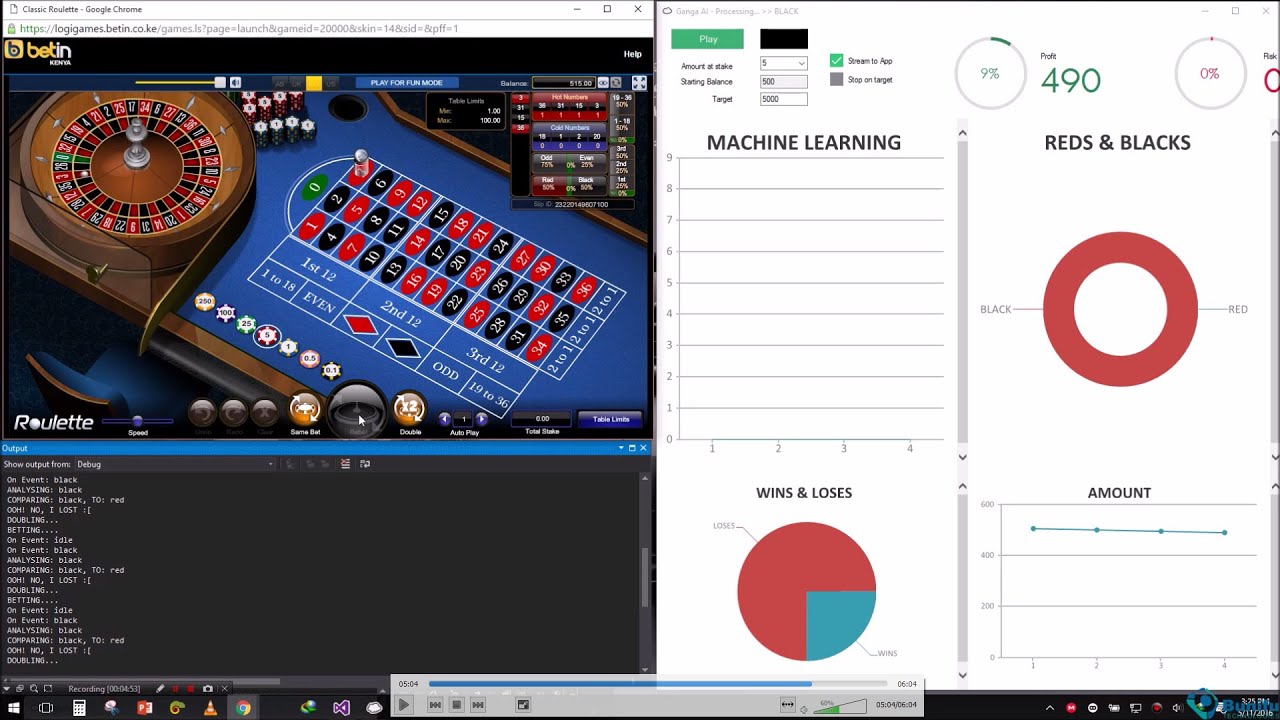Place bet on 3rd 12 field
Screen dimensions: 1280x720
pos(486,358)
